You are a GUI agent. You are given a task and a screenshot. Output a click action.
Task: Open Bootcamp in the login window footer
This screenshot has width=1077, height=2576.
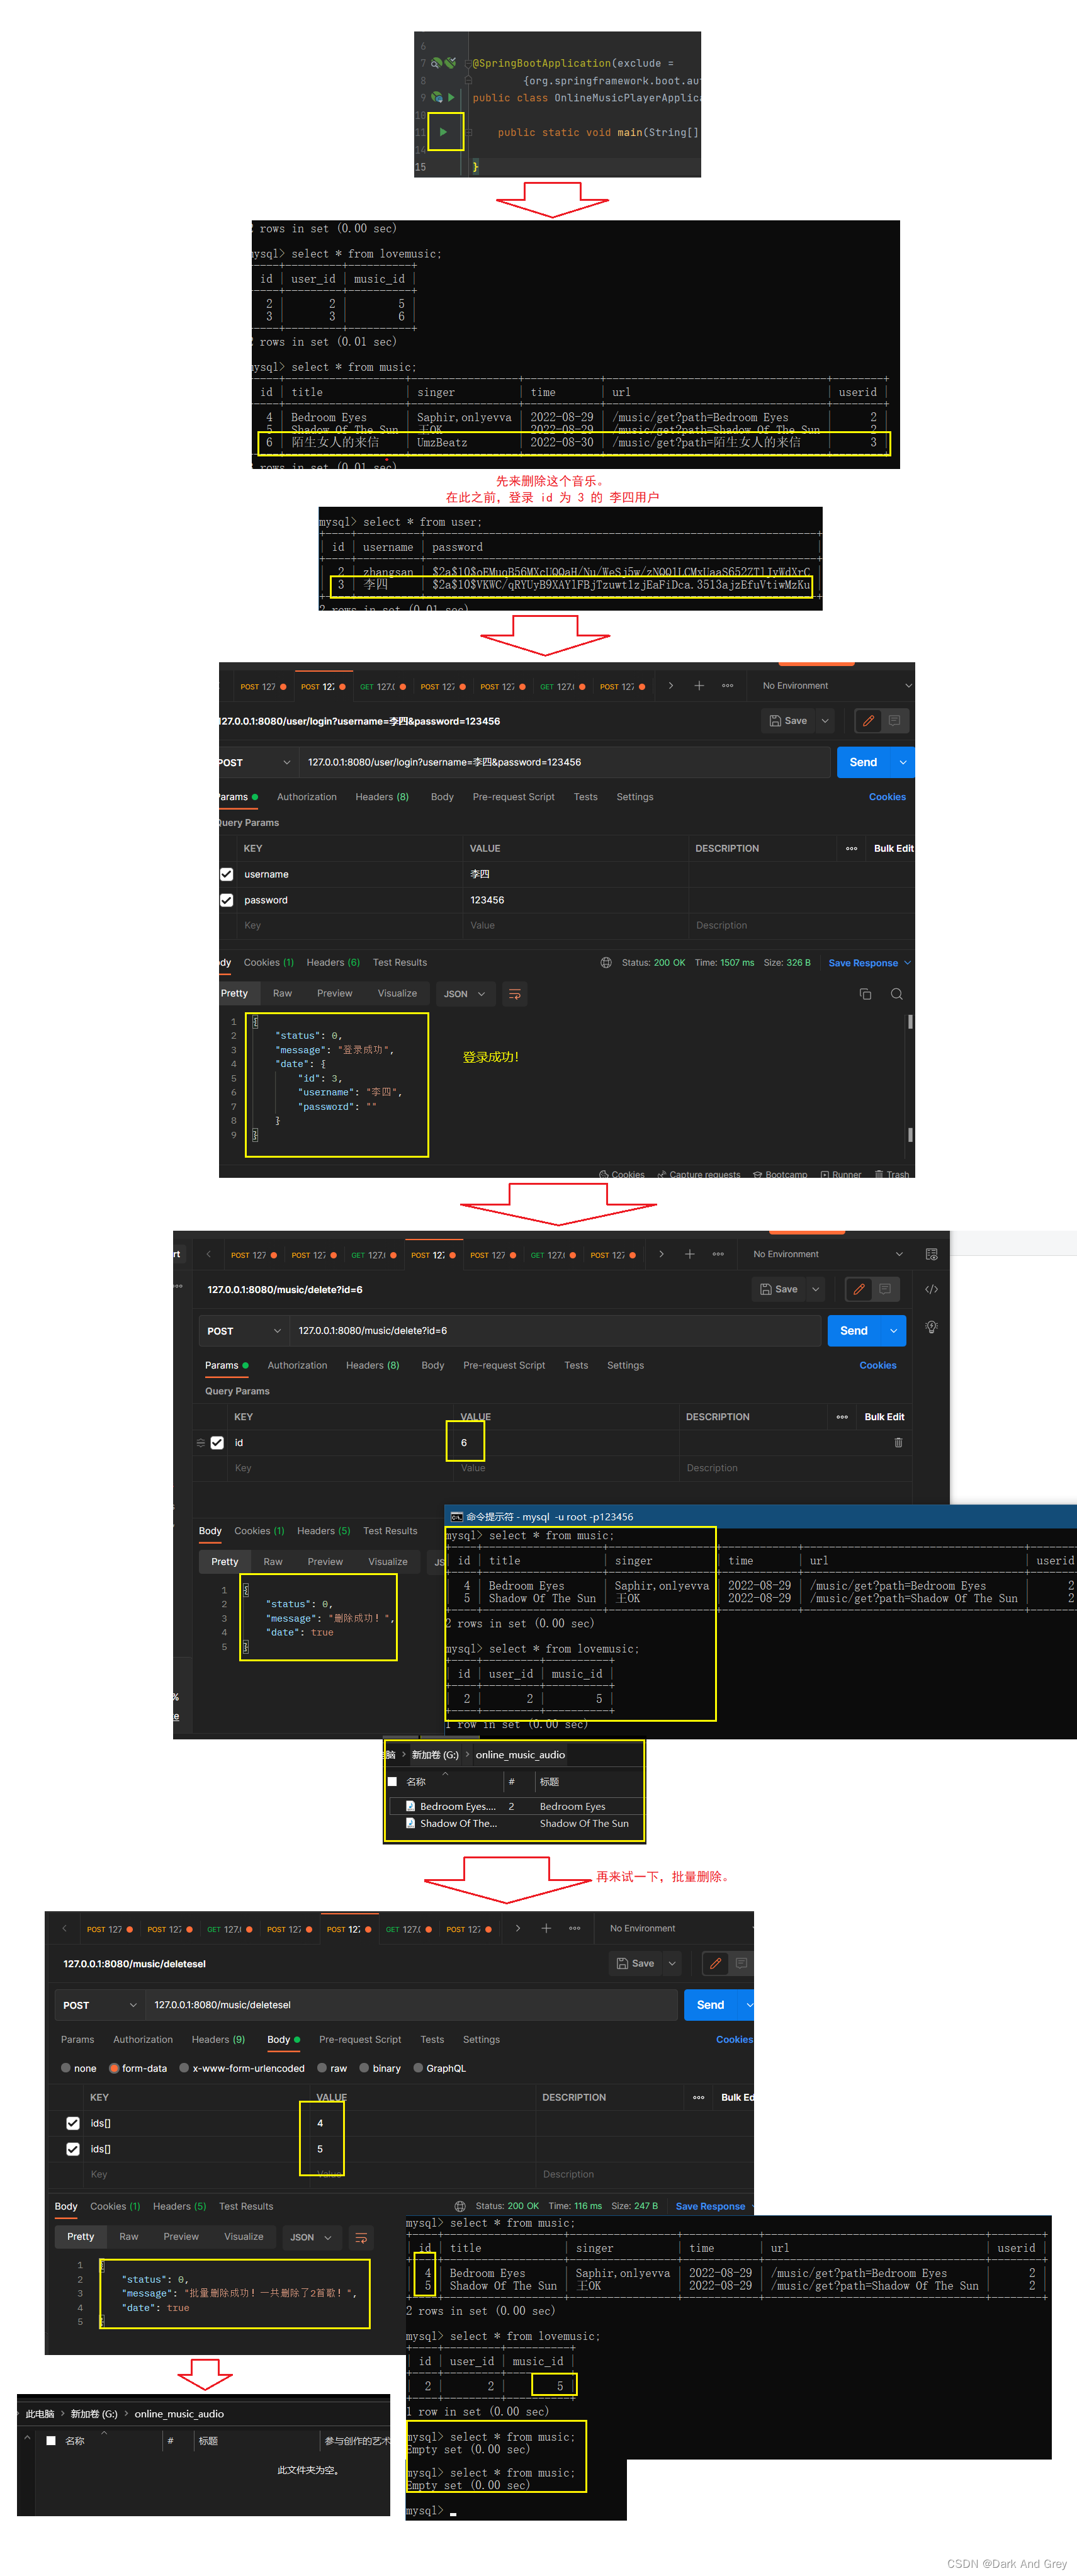click(x=780, y=1174)
